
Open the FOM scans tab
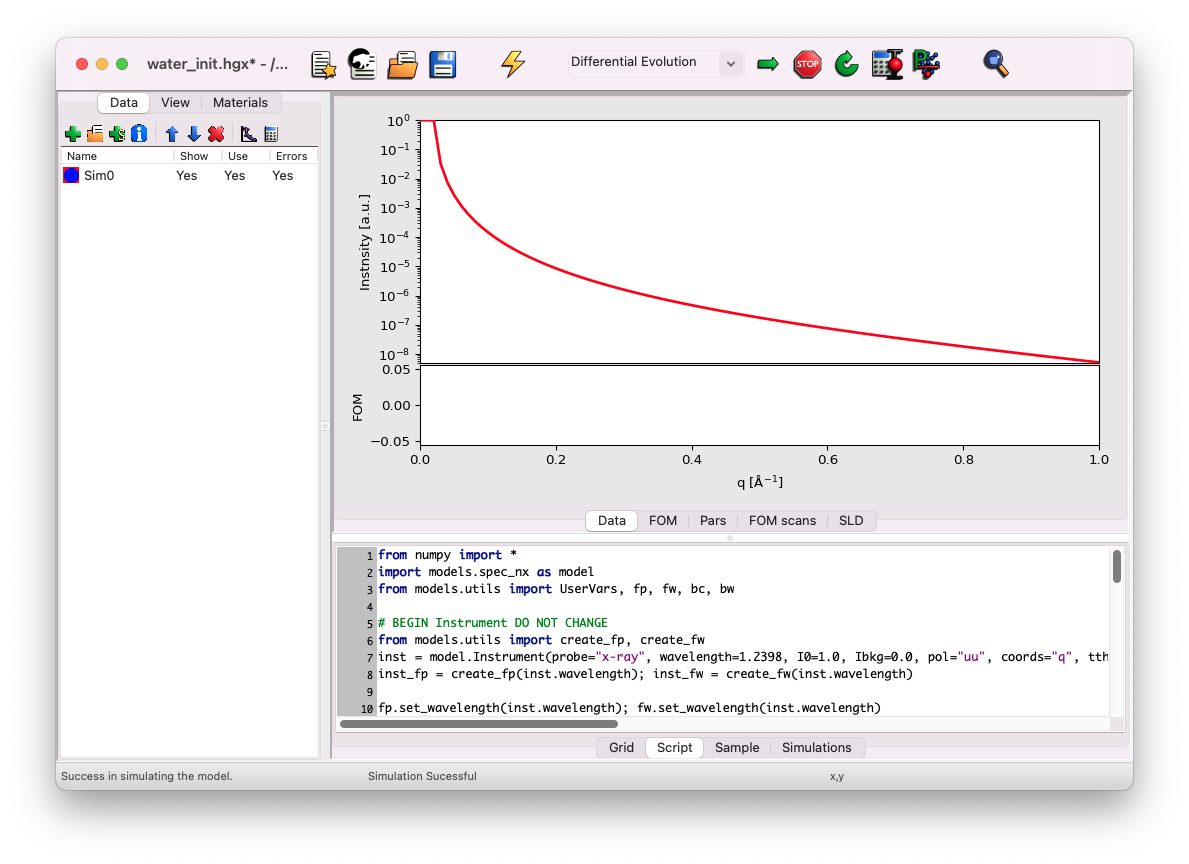[x=783, y=520]
